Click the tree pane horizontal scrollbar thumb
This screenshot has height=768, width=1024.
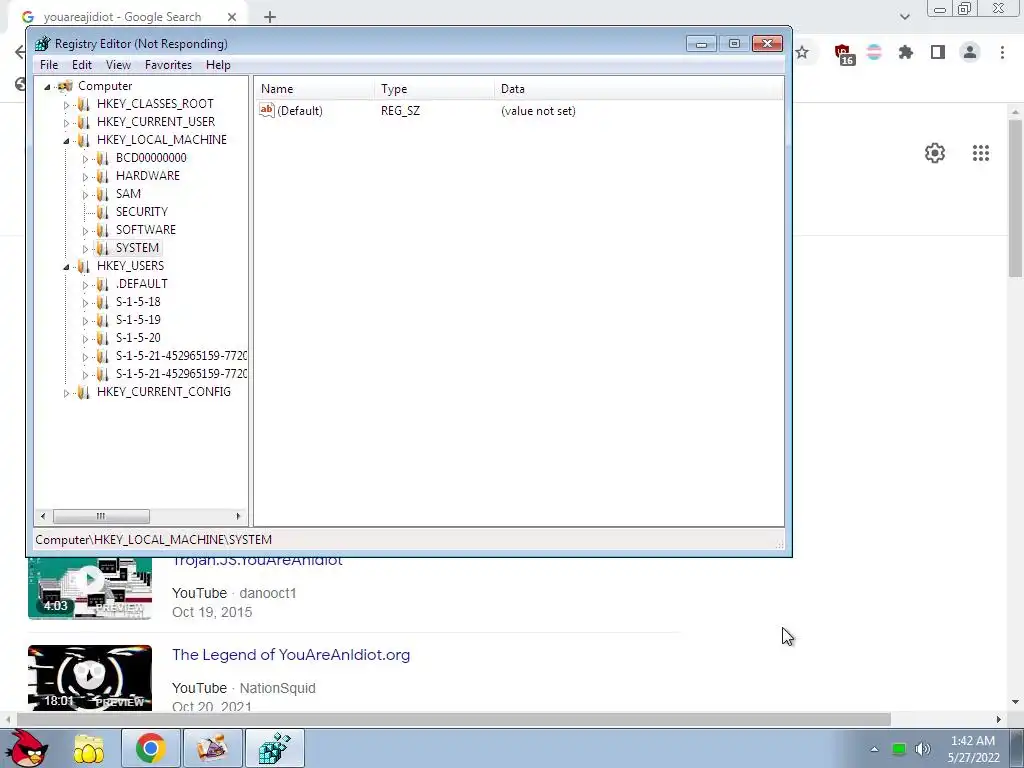(101, 517)
